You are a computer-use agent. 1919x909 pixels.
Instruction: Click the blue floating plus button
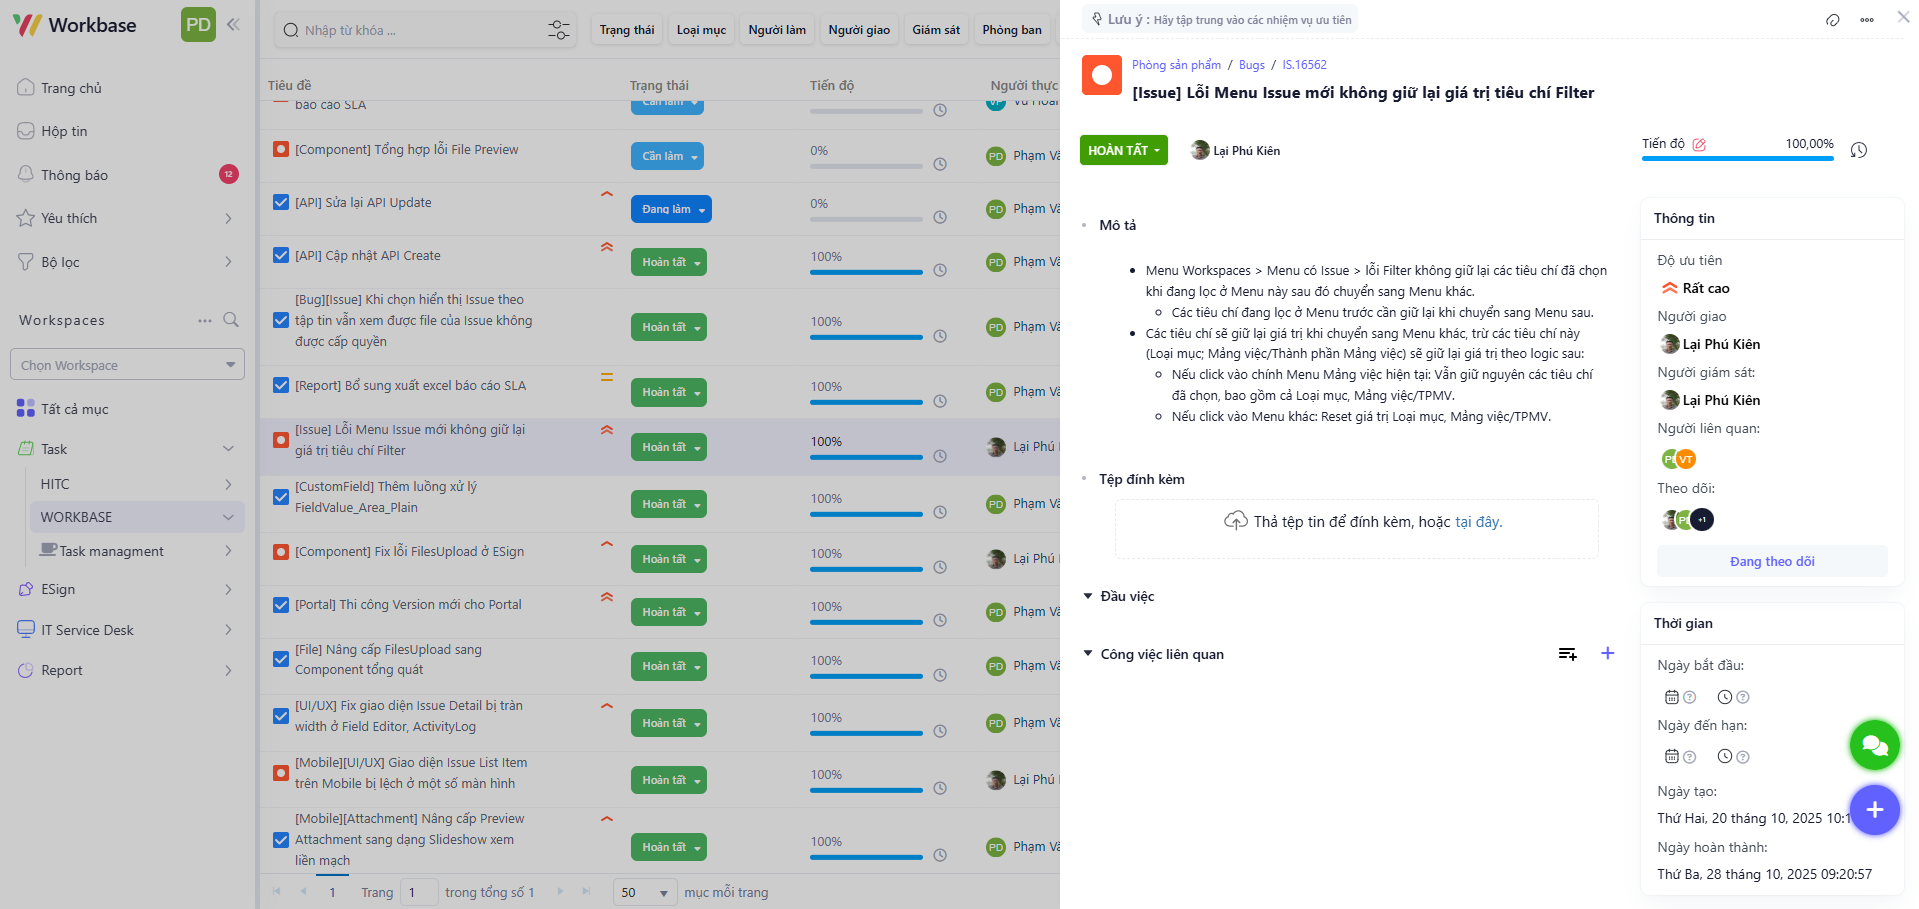click(x=1874, y=810)
